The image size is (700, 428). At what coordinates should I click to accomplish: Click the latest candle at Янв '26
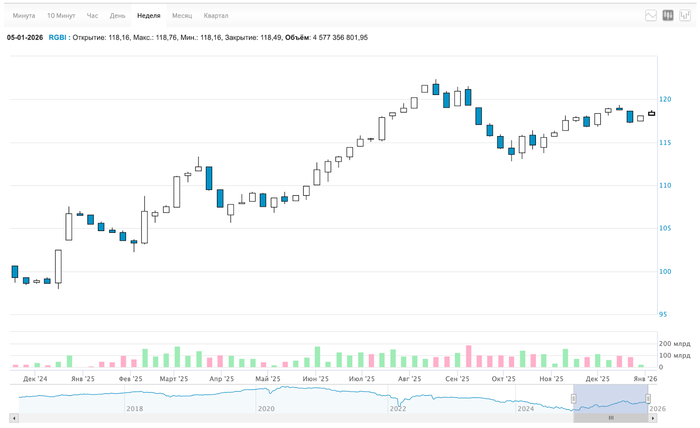coord(651,114)
